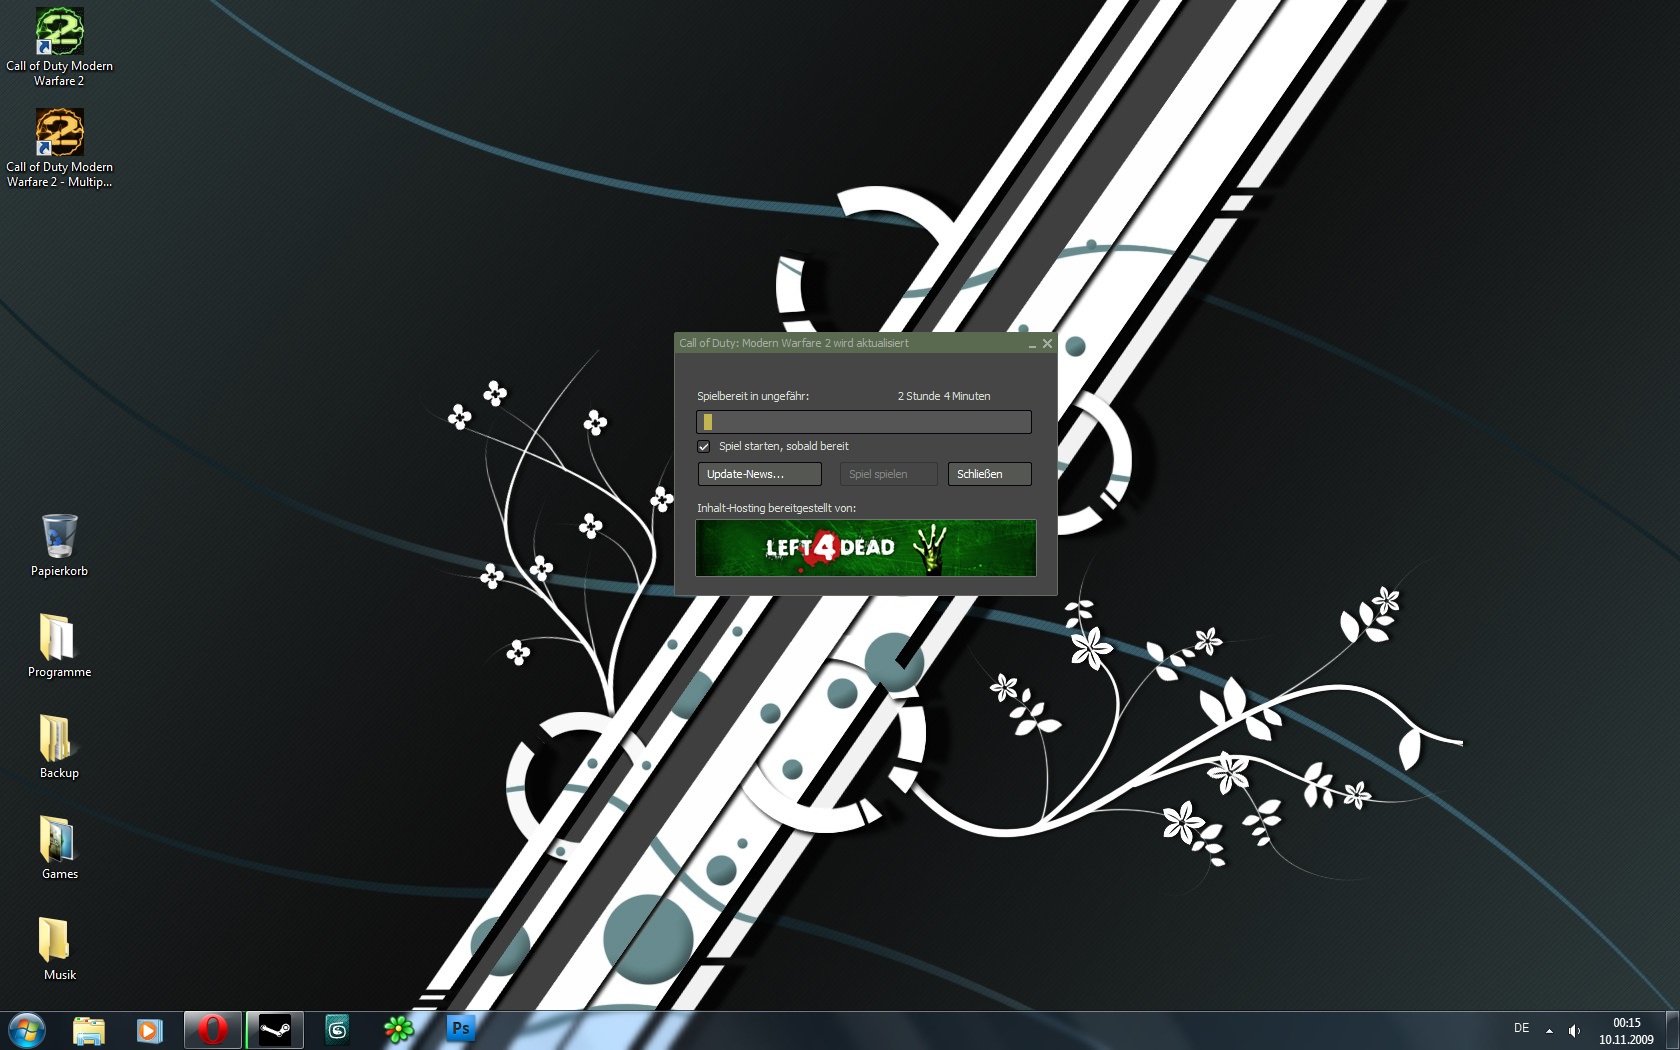This screenshot has width=1680, height=1050.
Task: Open Call of Duty Modern Warfare 2 shortcut
Action: (59, 47)
